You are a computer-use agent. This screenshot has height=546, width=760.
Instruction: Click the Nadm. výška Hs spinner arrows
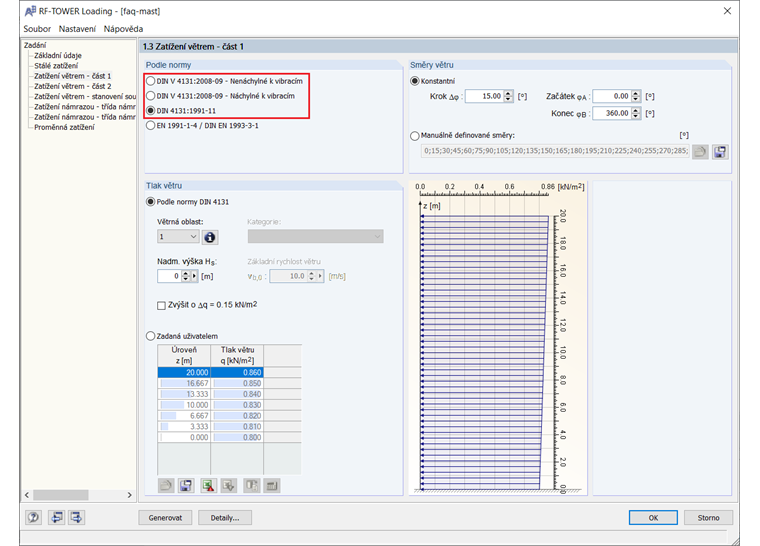point(185,276)
